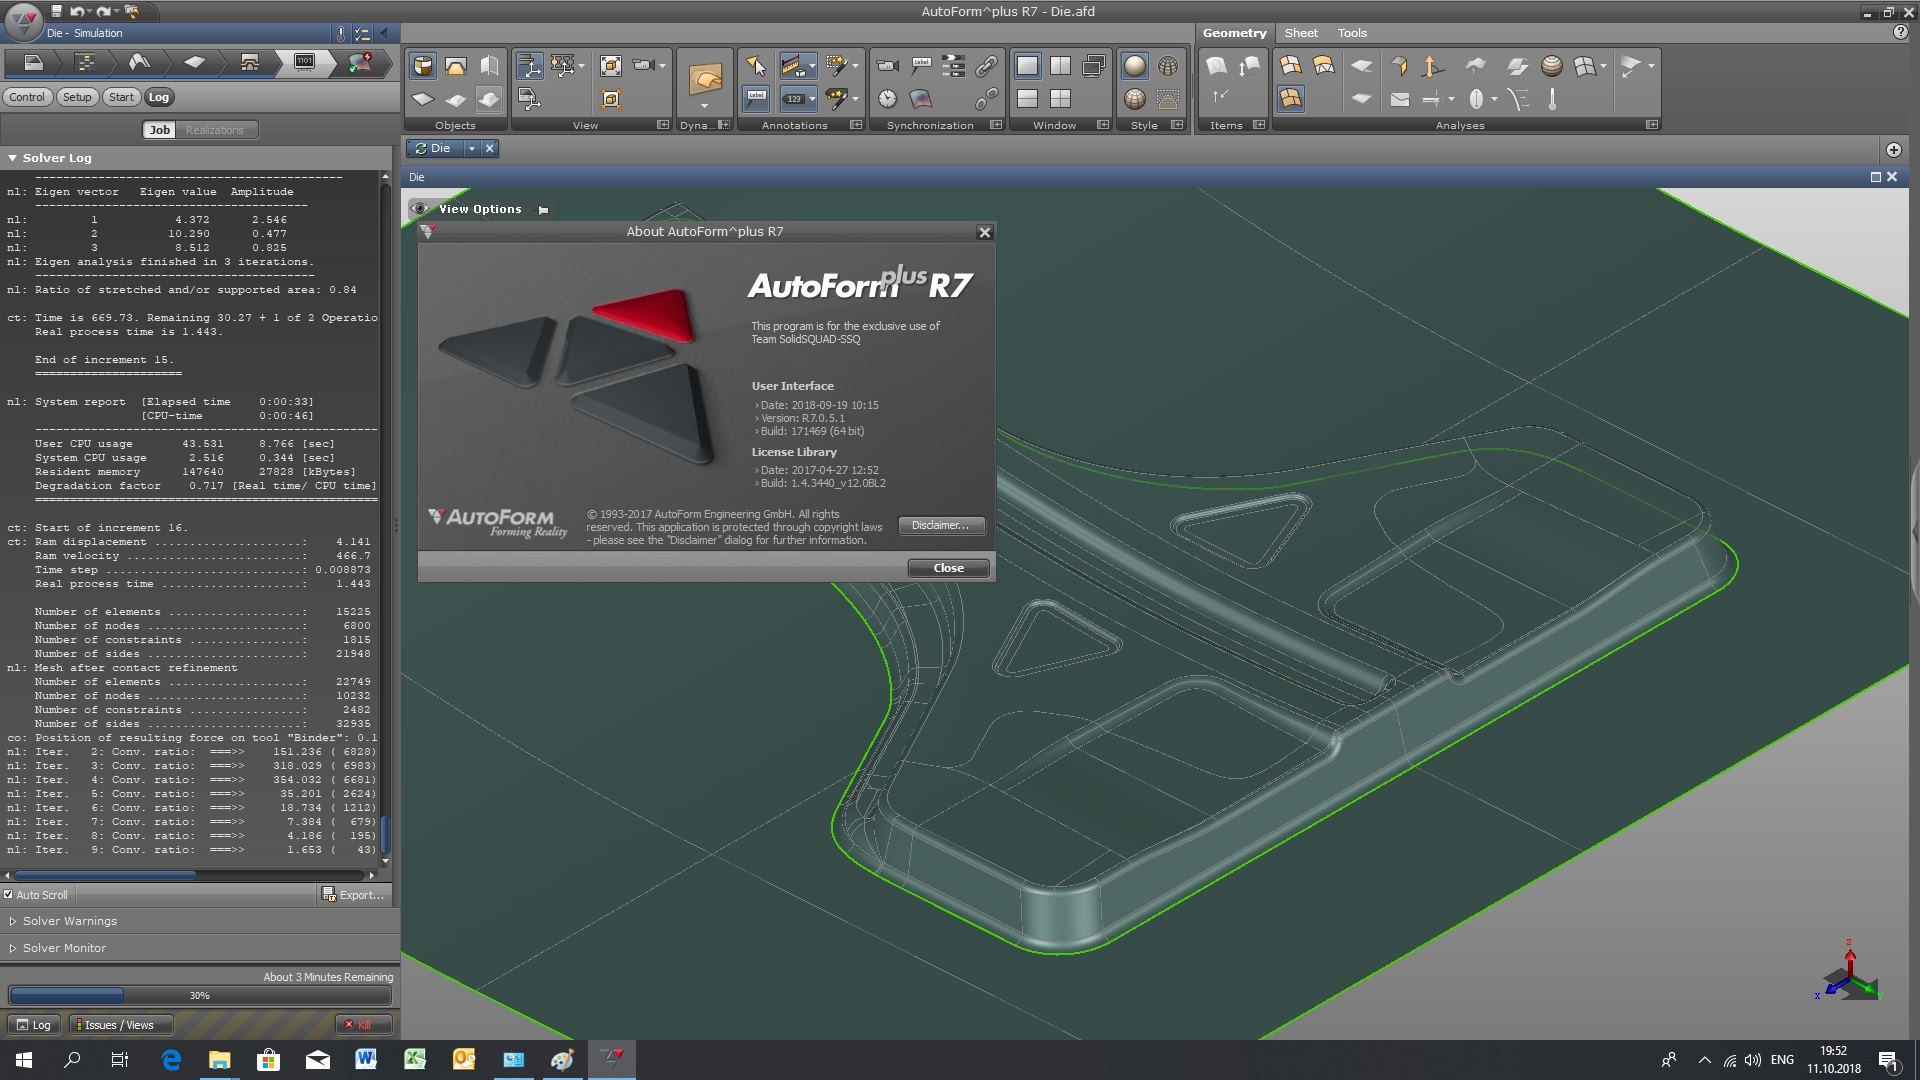Click the thermometer icon in Die header
The height and width of the screenshot is (1080, 1920).
(341, 33)
